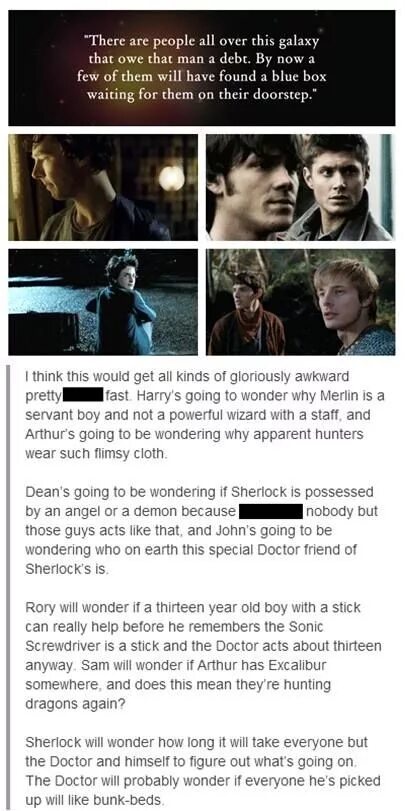Click the black redaction bar after 'because'
Screen dimensions: 405x811
coord(270,511)
